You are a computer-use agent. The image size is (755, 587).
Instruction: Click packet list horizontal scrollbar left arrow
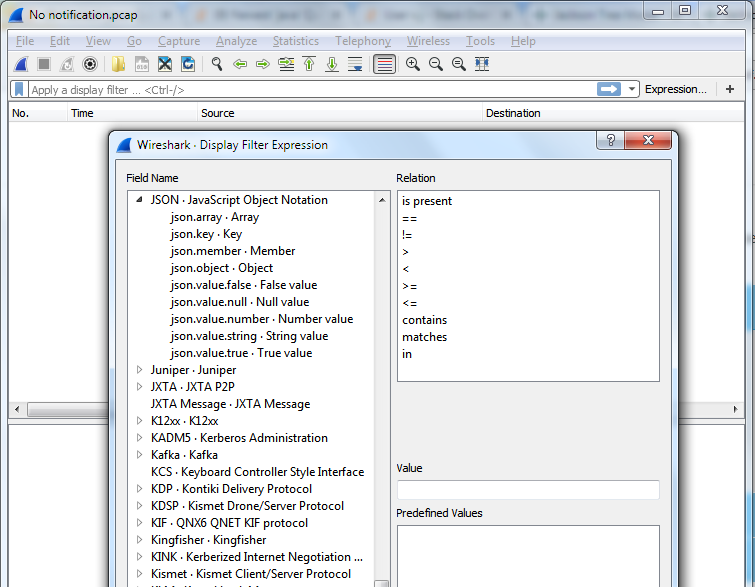[17, 409]
